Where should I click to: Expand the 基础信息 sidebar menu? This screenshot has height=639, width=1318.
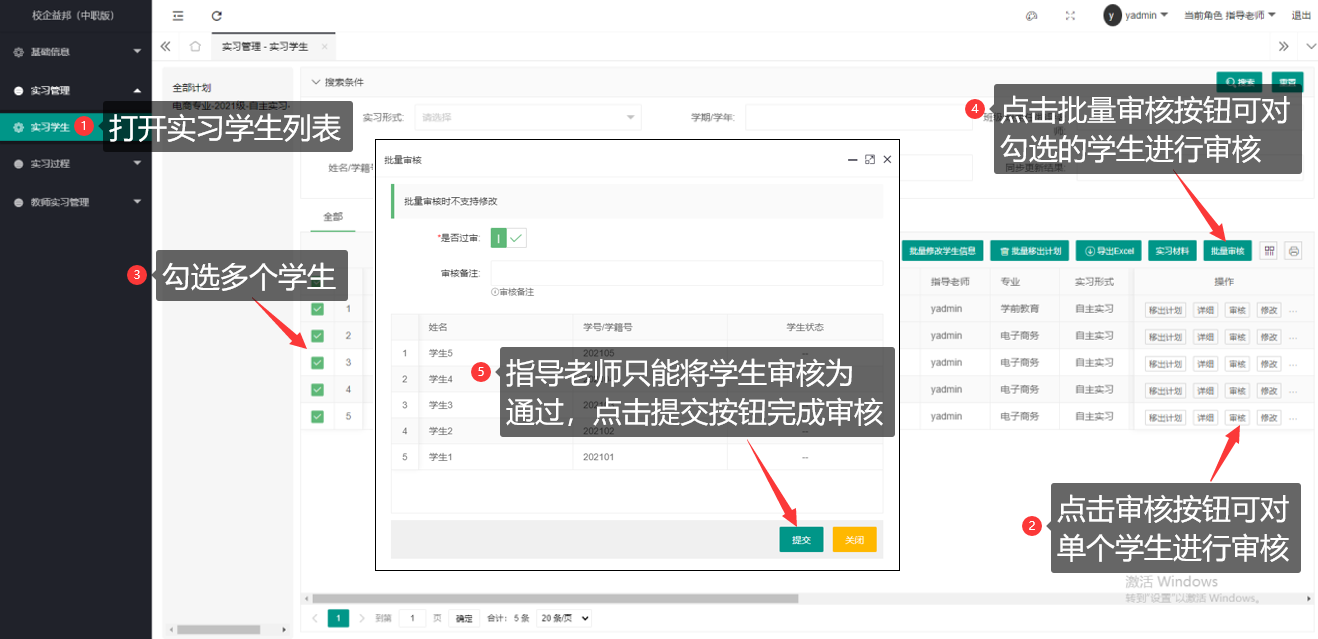tap(76, 52)
